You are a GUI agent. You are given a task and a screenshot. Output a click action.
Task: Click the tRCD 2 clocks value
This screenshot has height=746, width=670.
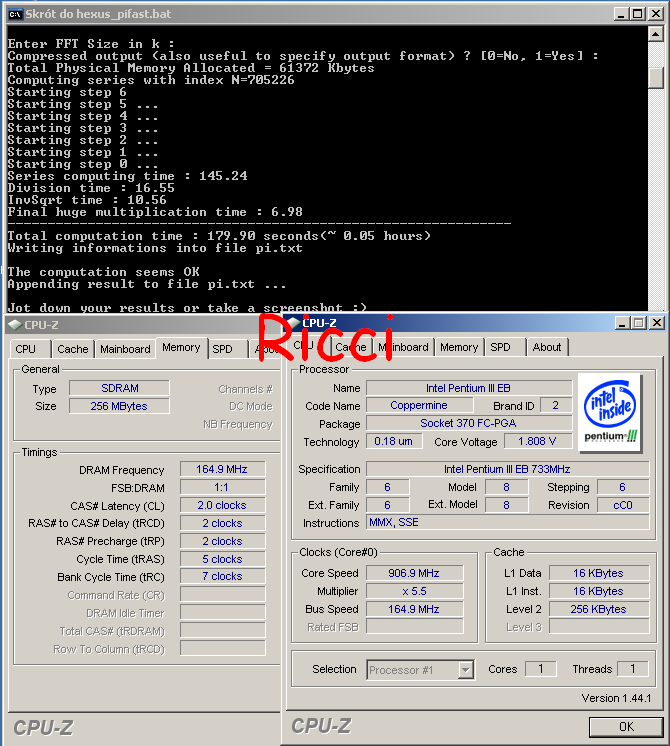point(222,523)
